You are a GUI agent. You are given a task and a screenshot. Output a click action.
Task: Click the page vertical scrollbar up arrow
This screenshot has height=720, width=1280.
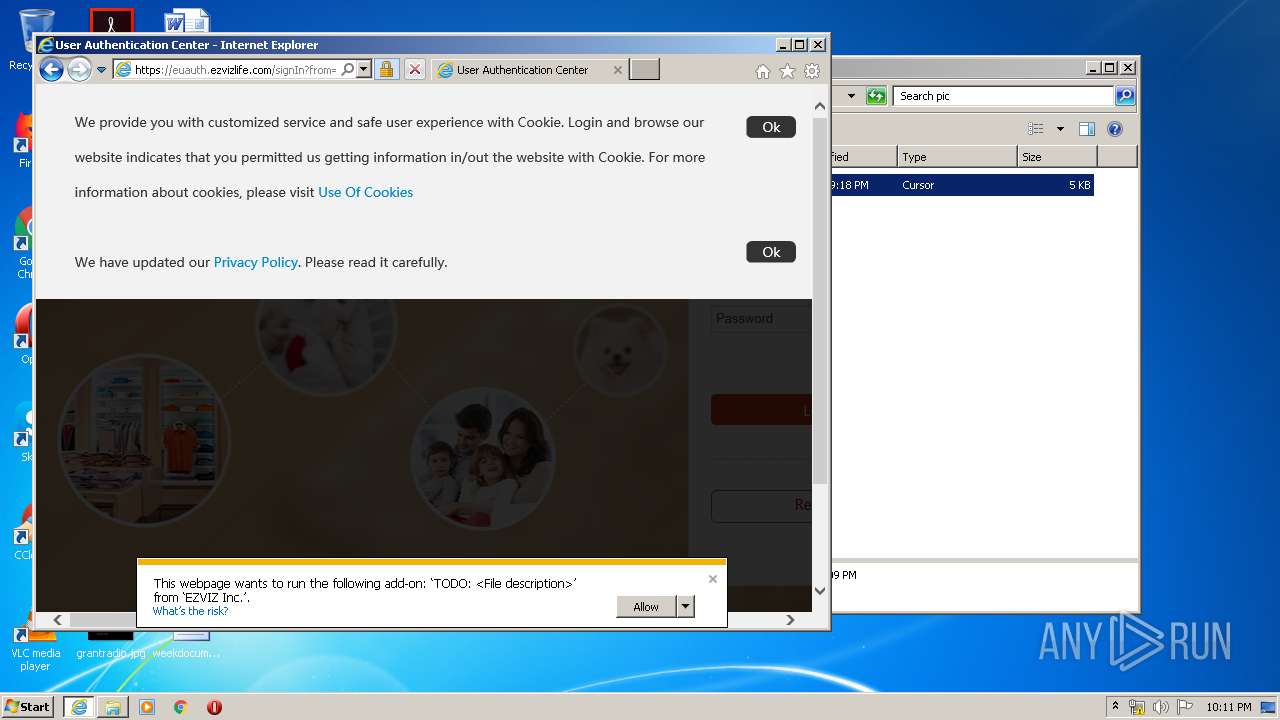coord(820,106)
